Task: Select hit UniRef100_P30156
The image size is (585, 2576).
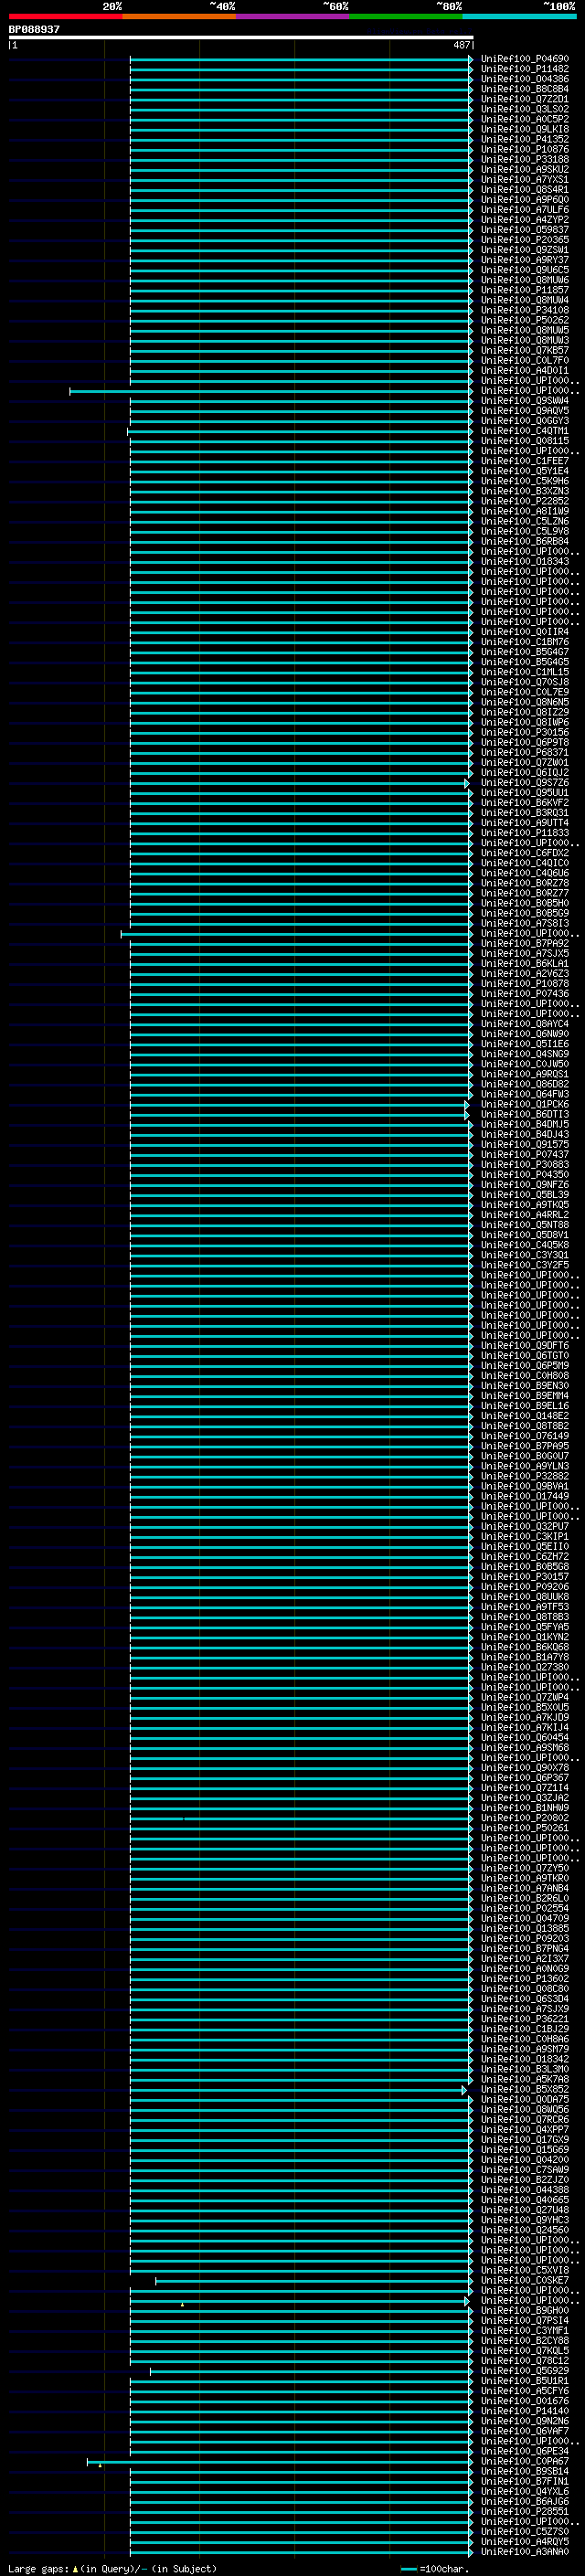Action: (524, 732)
